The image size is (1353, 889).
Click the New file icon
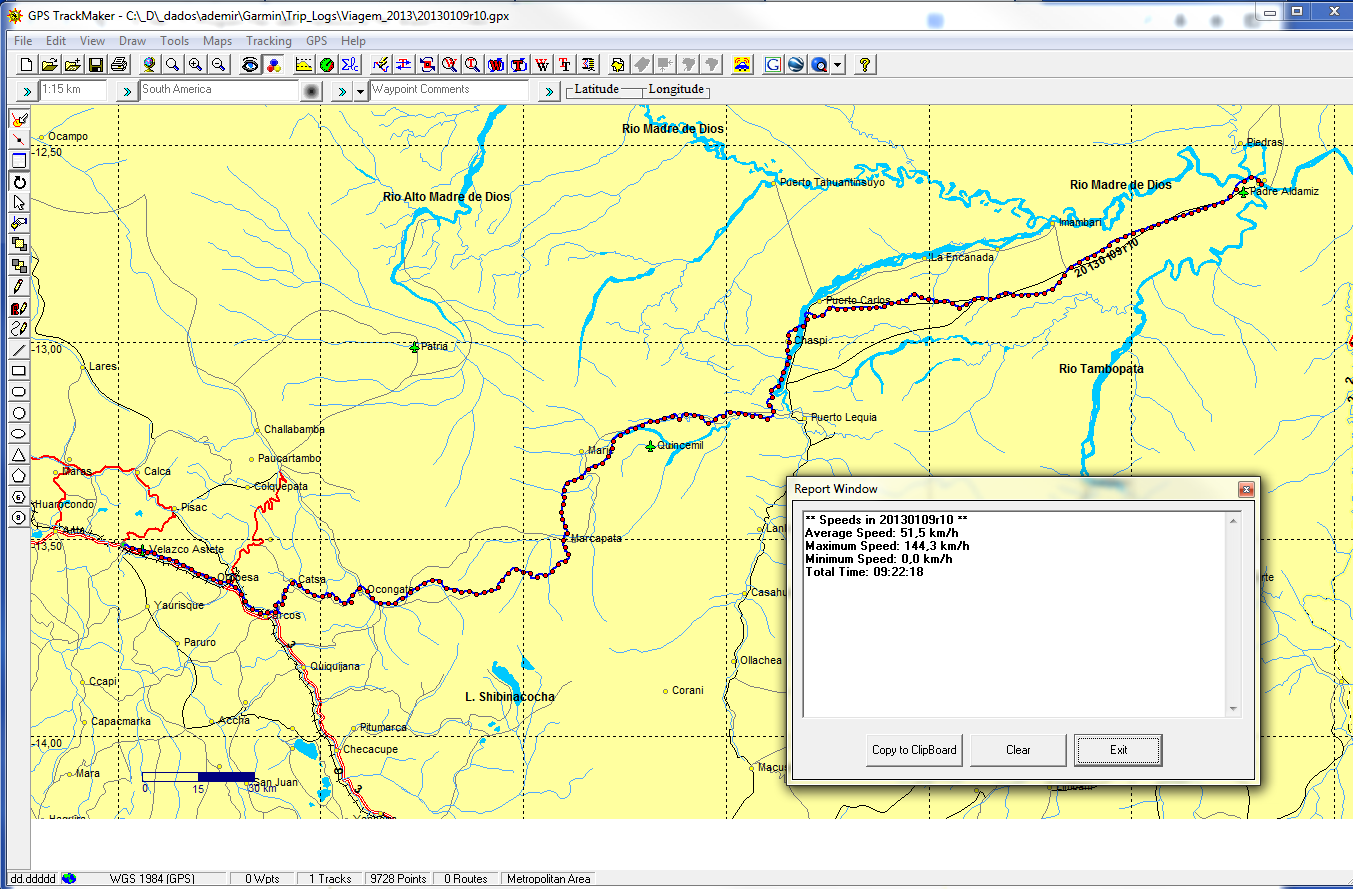[27, 65]
